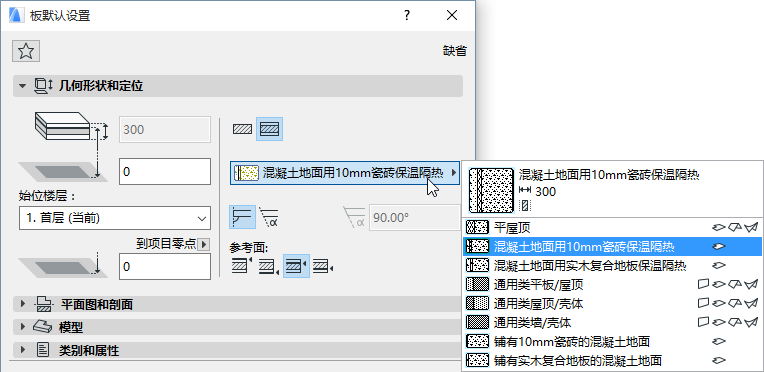Viewport: 764px width, 372px height.
Task: Close the 板默认设置 dialog
Action: point(452,15)
